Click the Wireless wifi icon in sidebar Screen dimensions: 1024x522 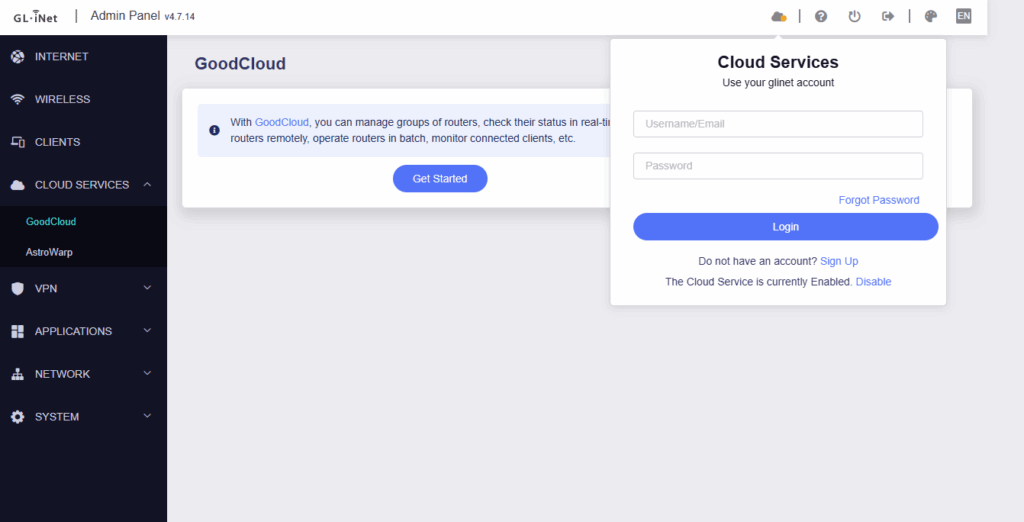(x=18, y=99)
